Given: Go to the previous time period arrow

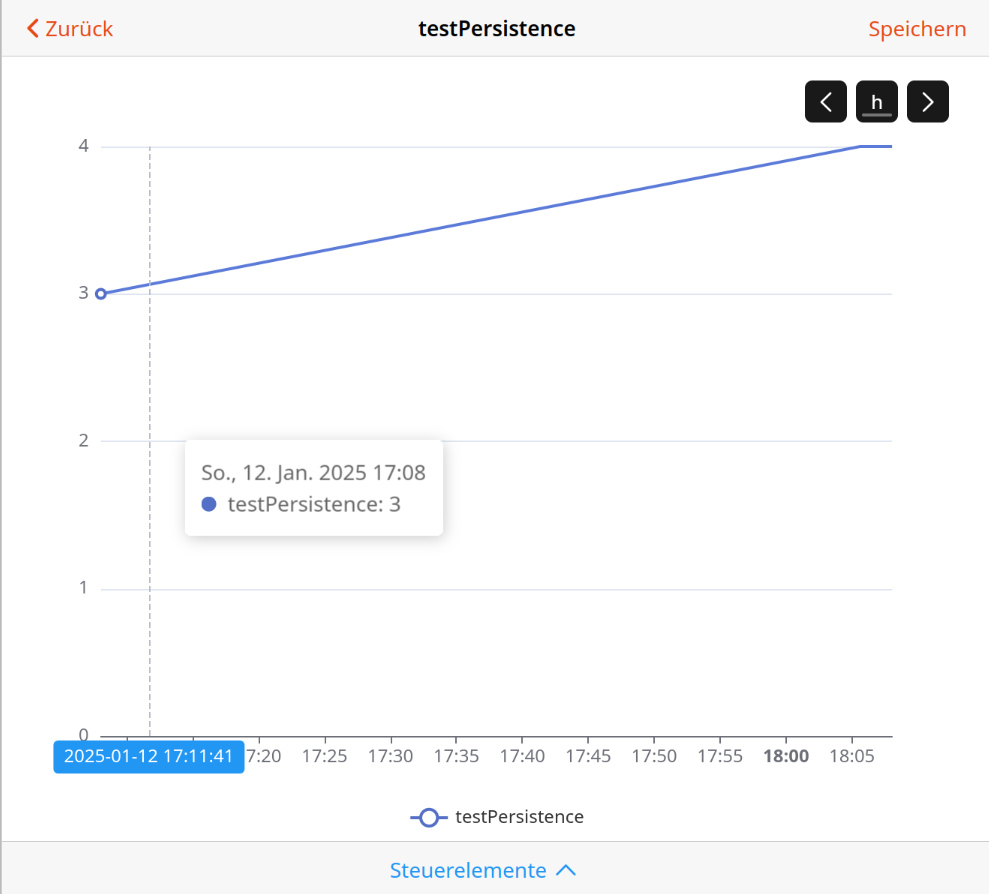Looking at the screenshot, I should (x=826, y=102).
